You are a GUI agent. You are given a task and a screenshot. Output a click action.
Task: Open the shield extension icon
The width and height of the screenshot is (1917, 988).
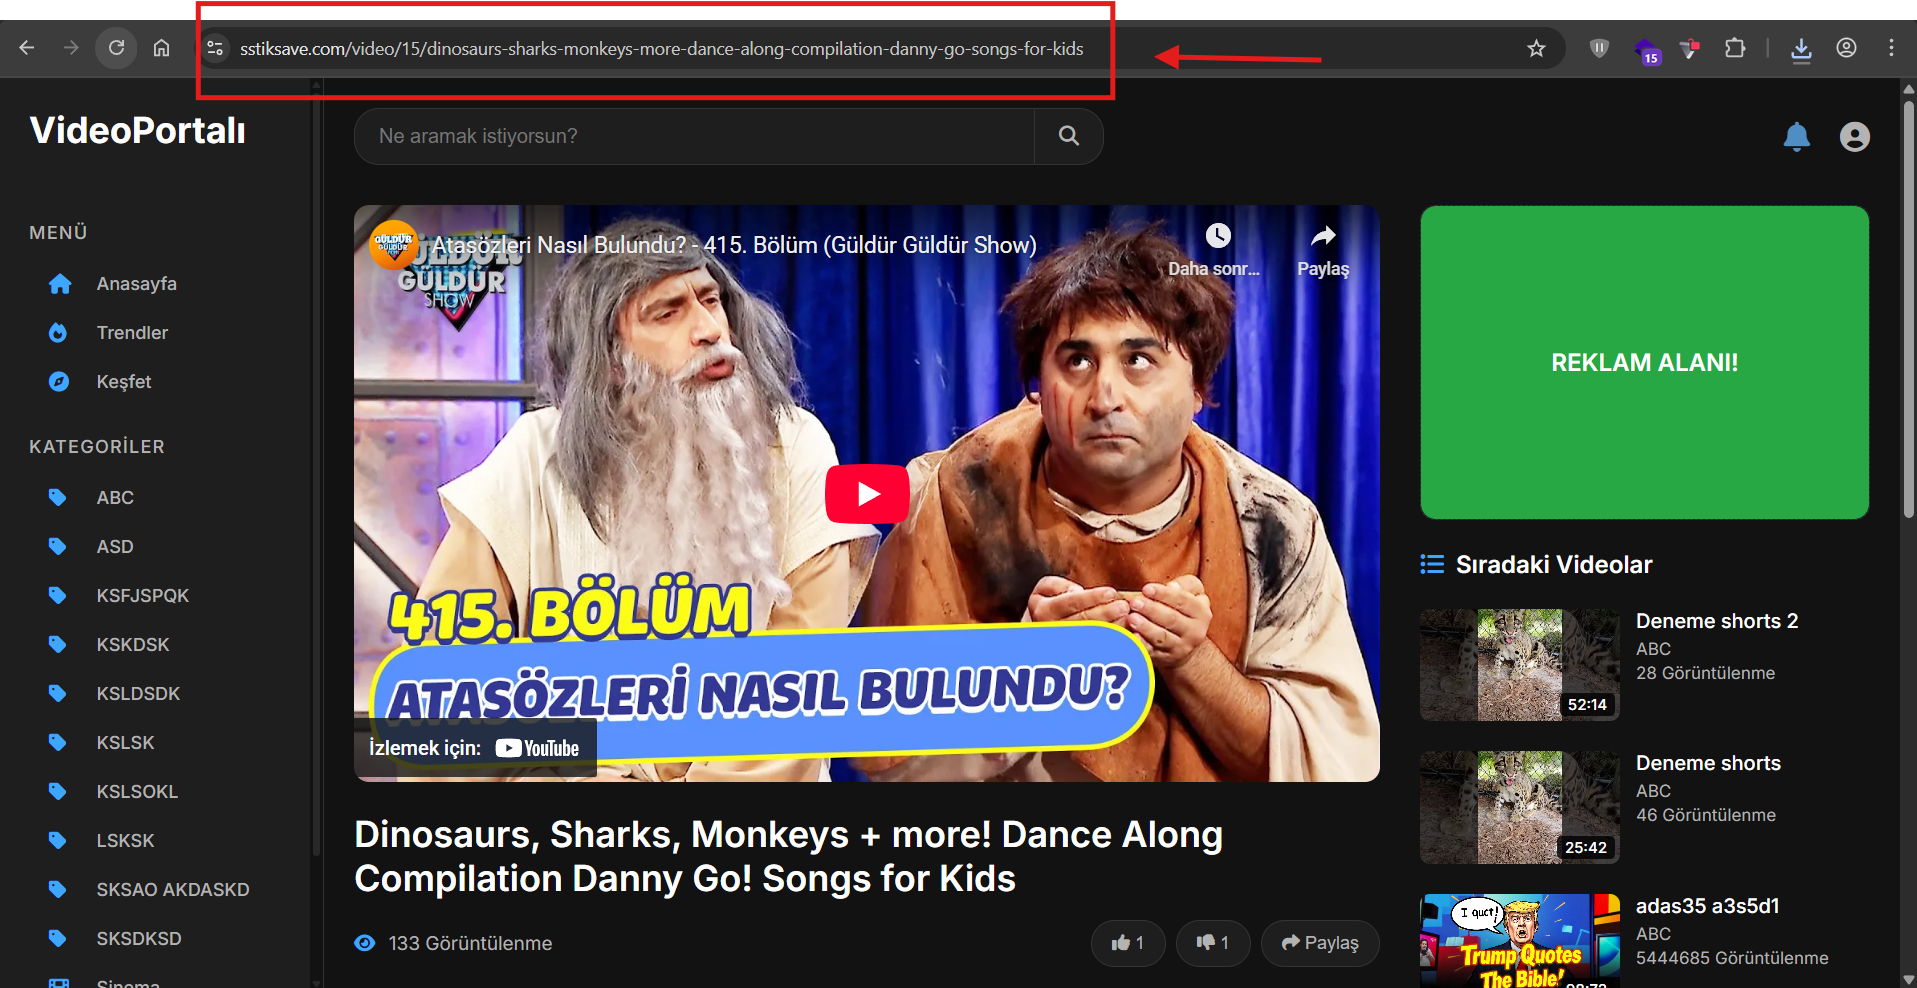tap(1599, 48)
